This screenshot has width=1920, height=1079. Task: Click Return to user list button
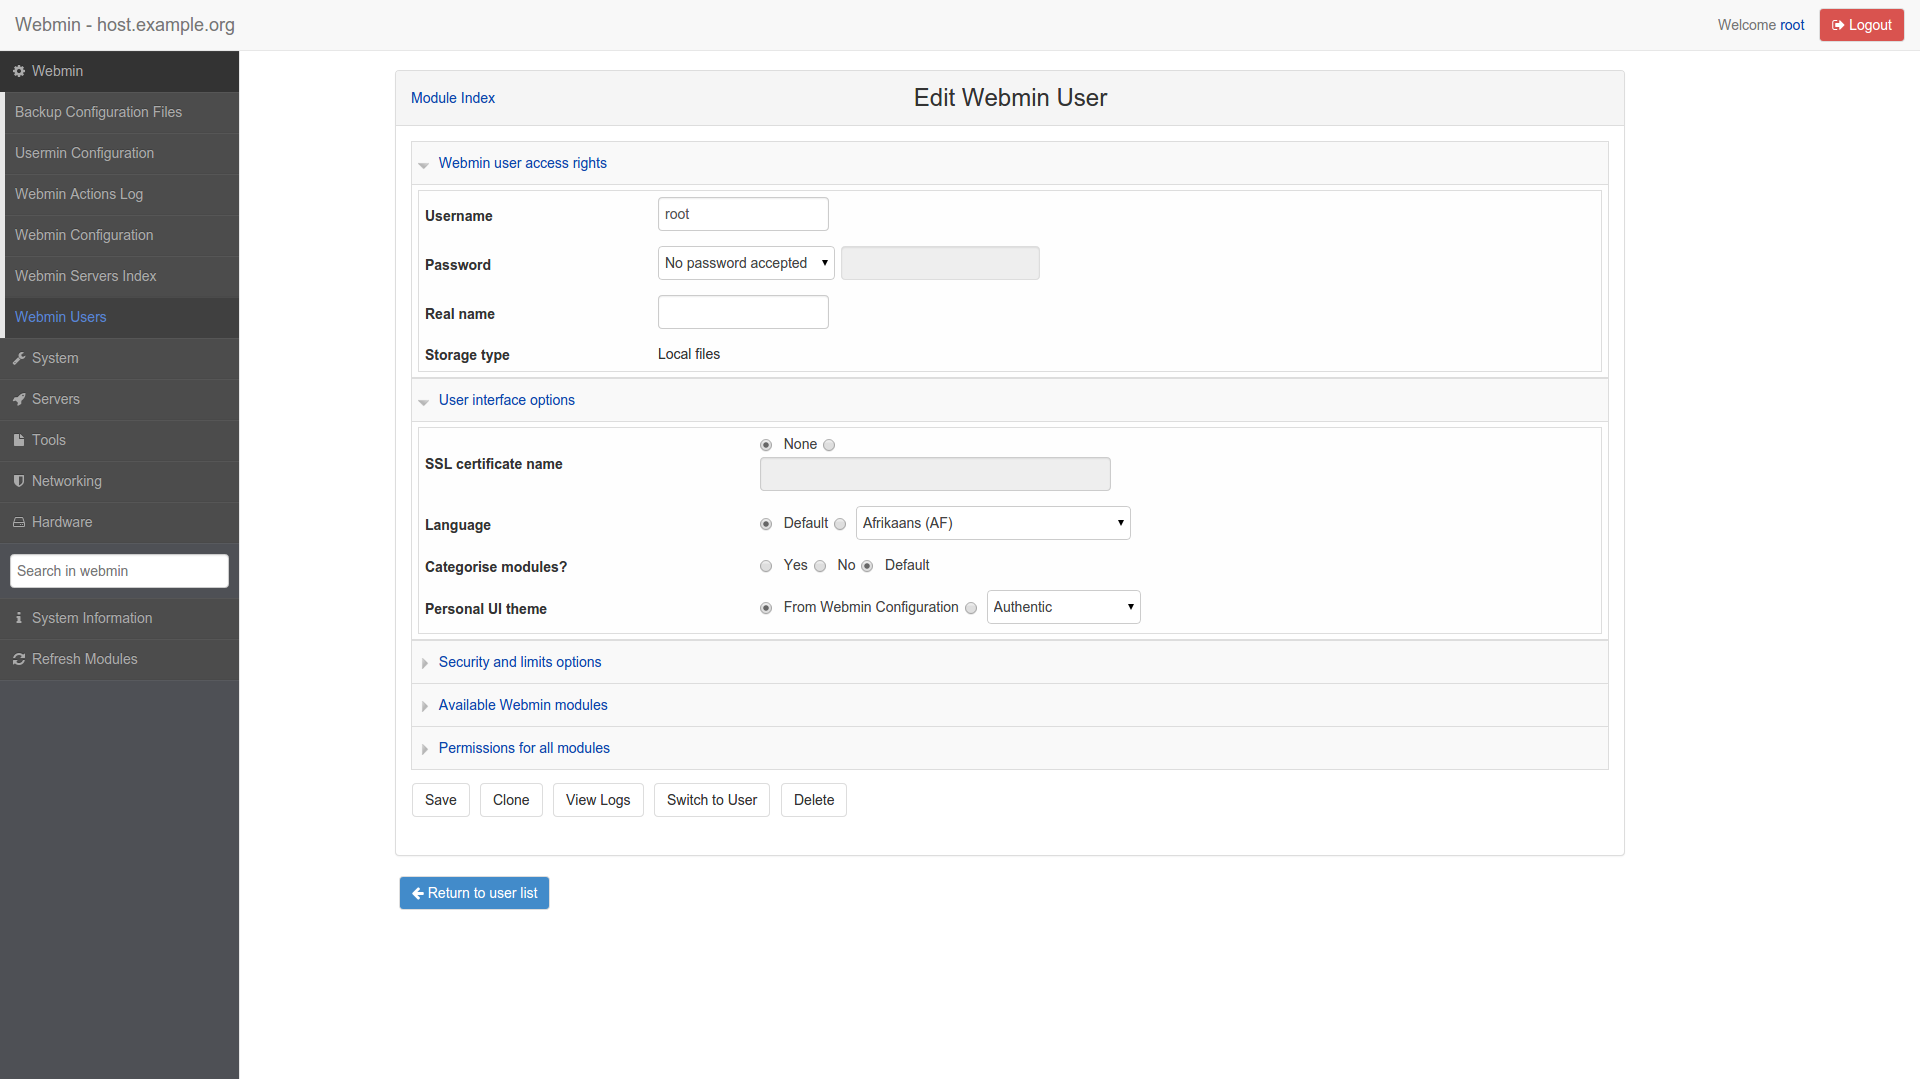tap(474, 893)
